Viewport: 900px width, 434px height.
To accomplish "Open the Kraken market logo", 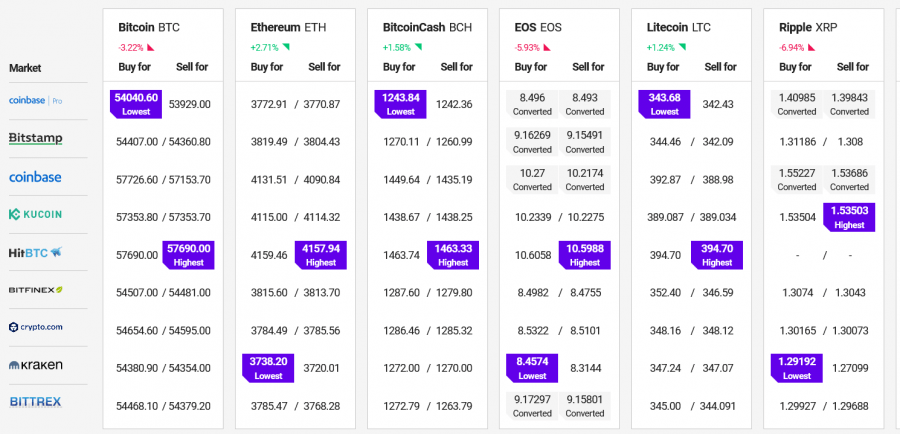I will [x=36, y=365].
